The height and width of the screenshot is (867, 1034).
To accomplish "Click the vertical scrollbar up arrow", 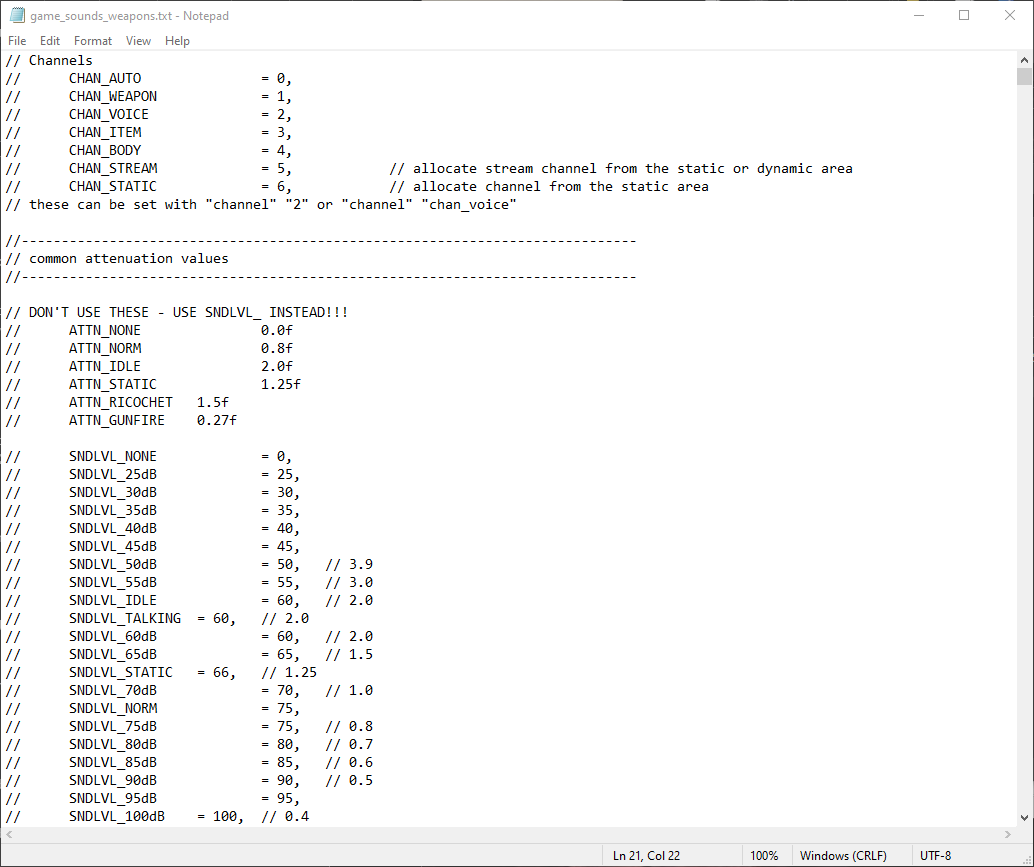I will tap(1024, 59).
